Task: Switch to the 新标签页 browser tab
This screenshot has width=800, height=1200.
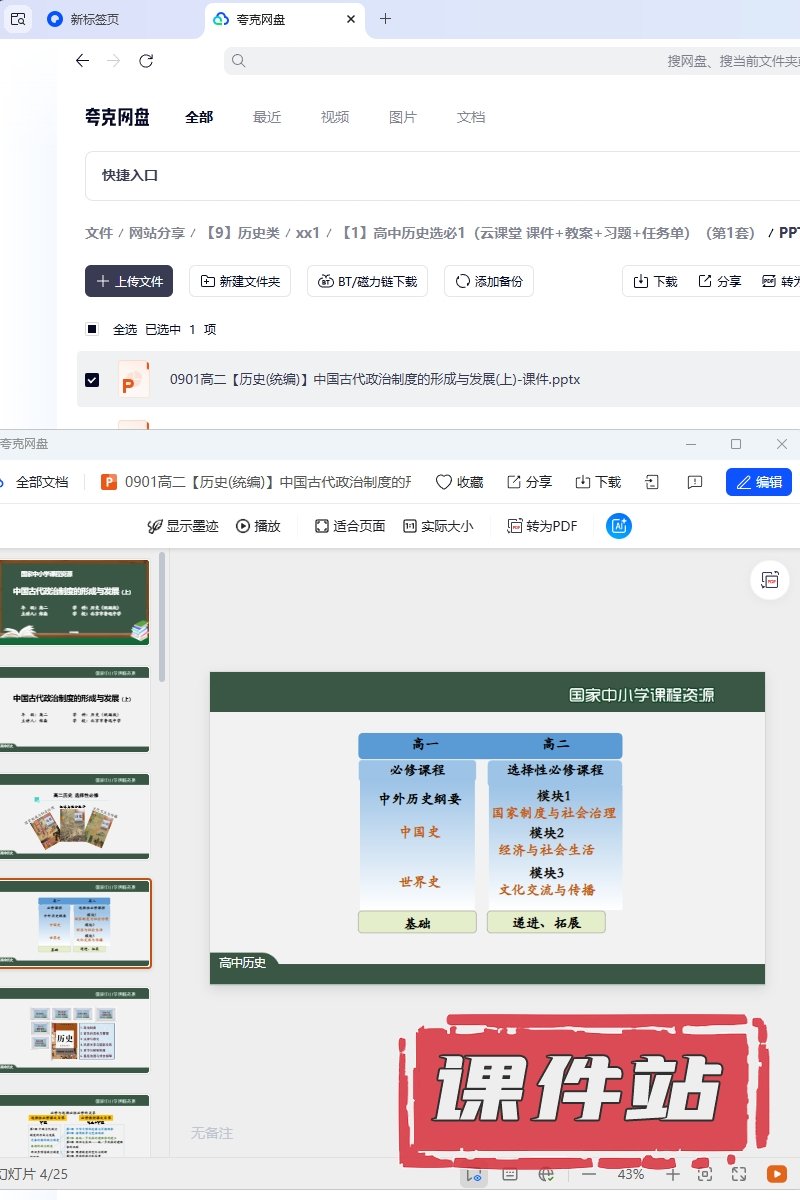Action: tap(95, 19)
